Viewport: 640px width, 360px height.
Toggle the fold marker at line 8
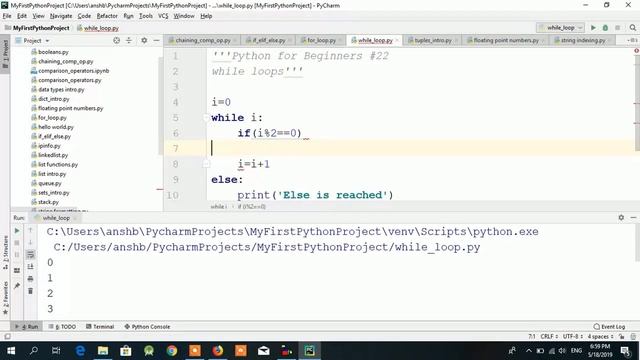pyautogui.click(x=206, y=164)
